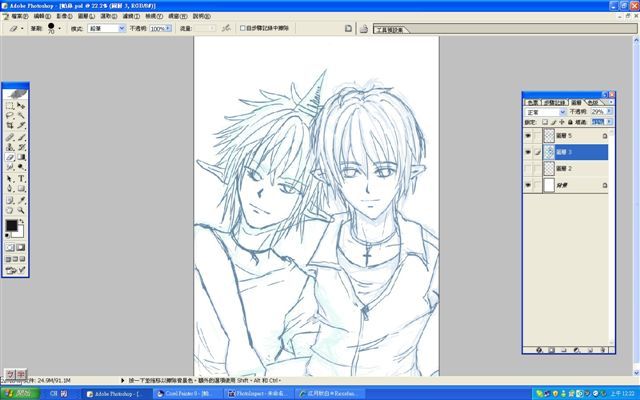Select the Healing Brush tool

pos(10,137)
